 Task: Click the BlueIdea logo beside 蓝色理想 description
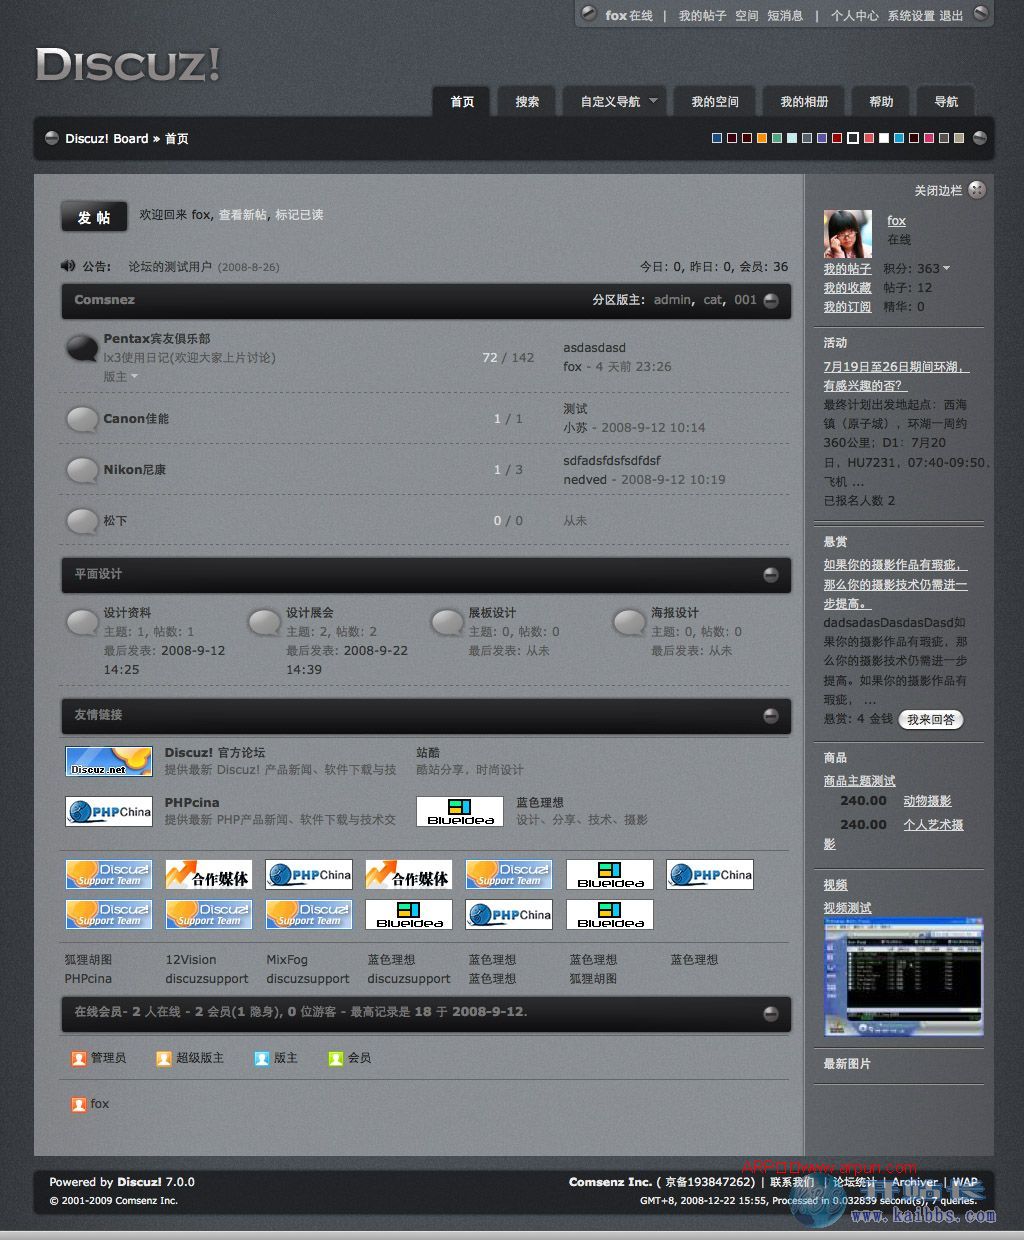click(460, 811)
